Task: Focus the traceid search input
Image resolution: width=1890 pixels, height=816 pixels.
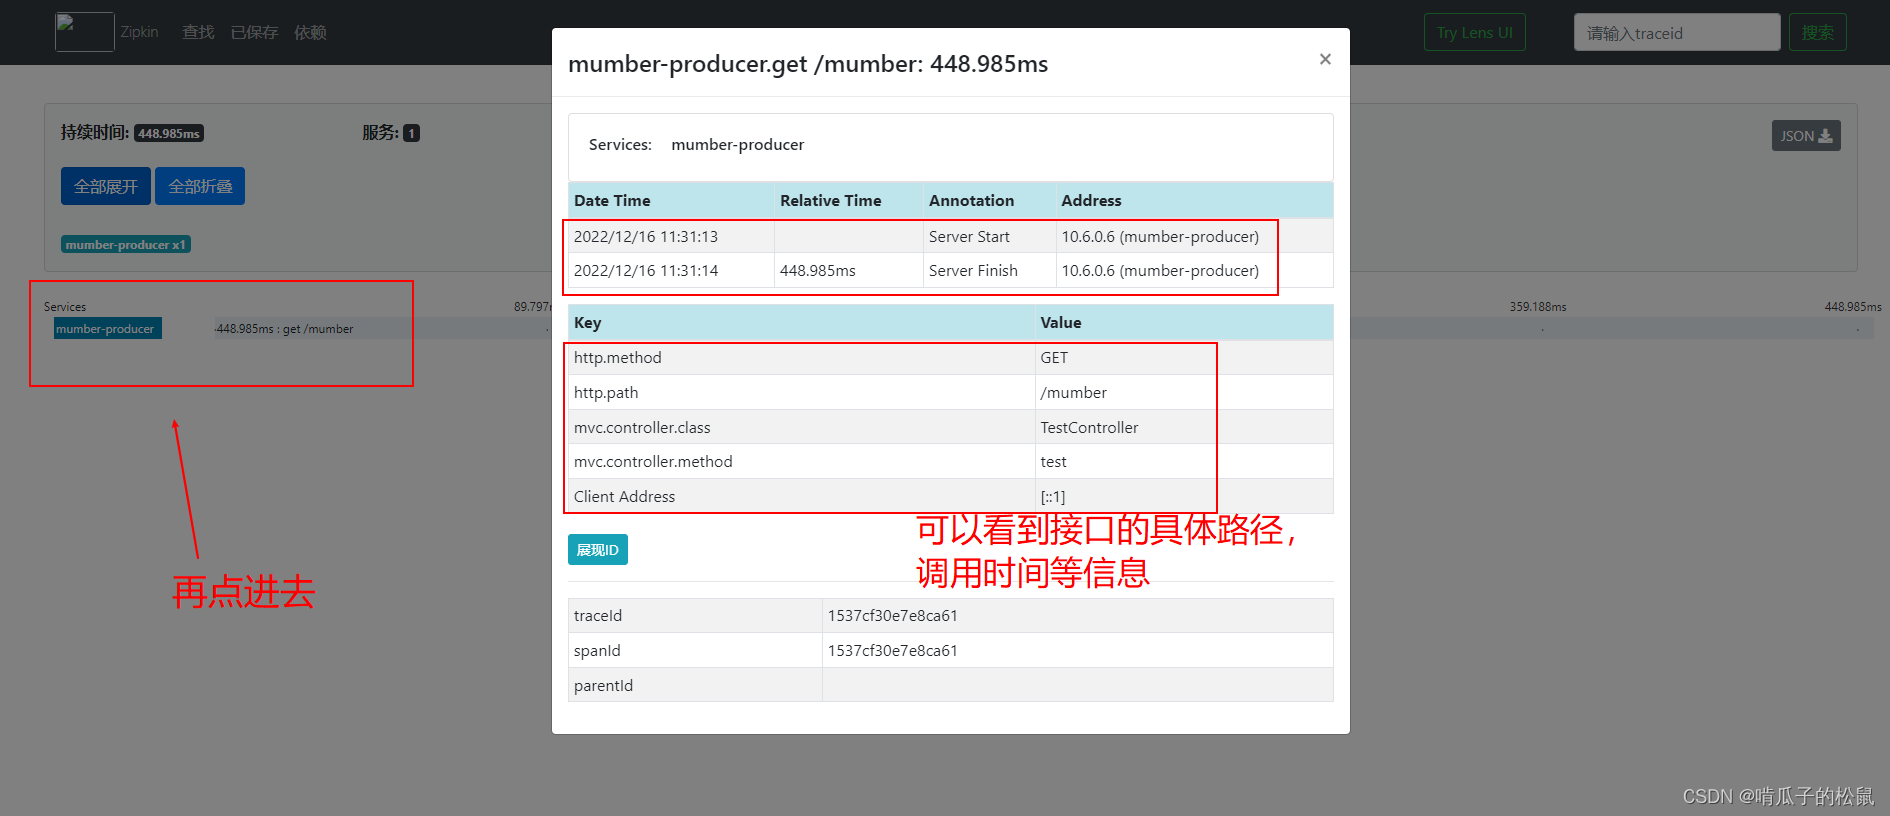Action: point(1677,32)
